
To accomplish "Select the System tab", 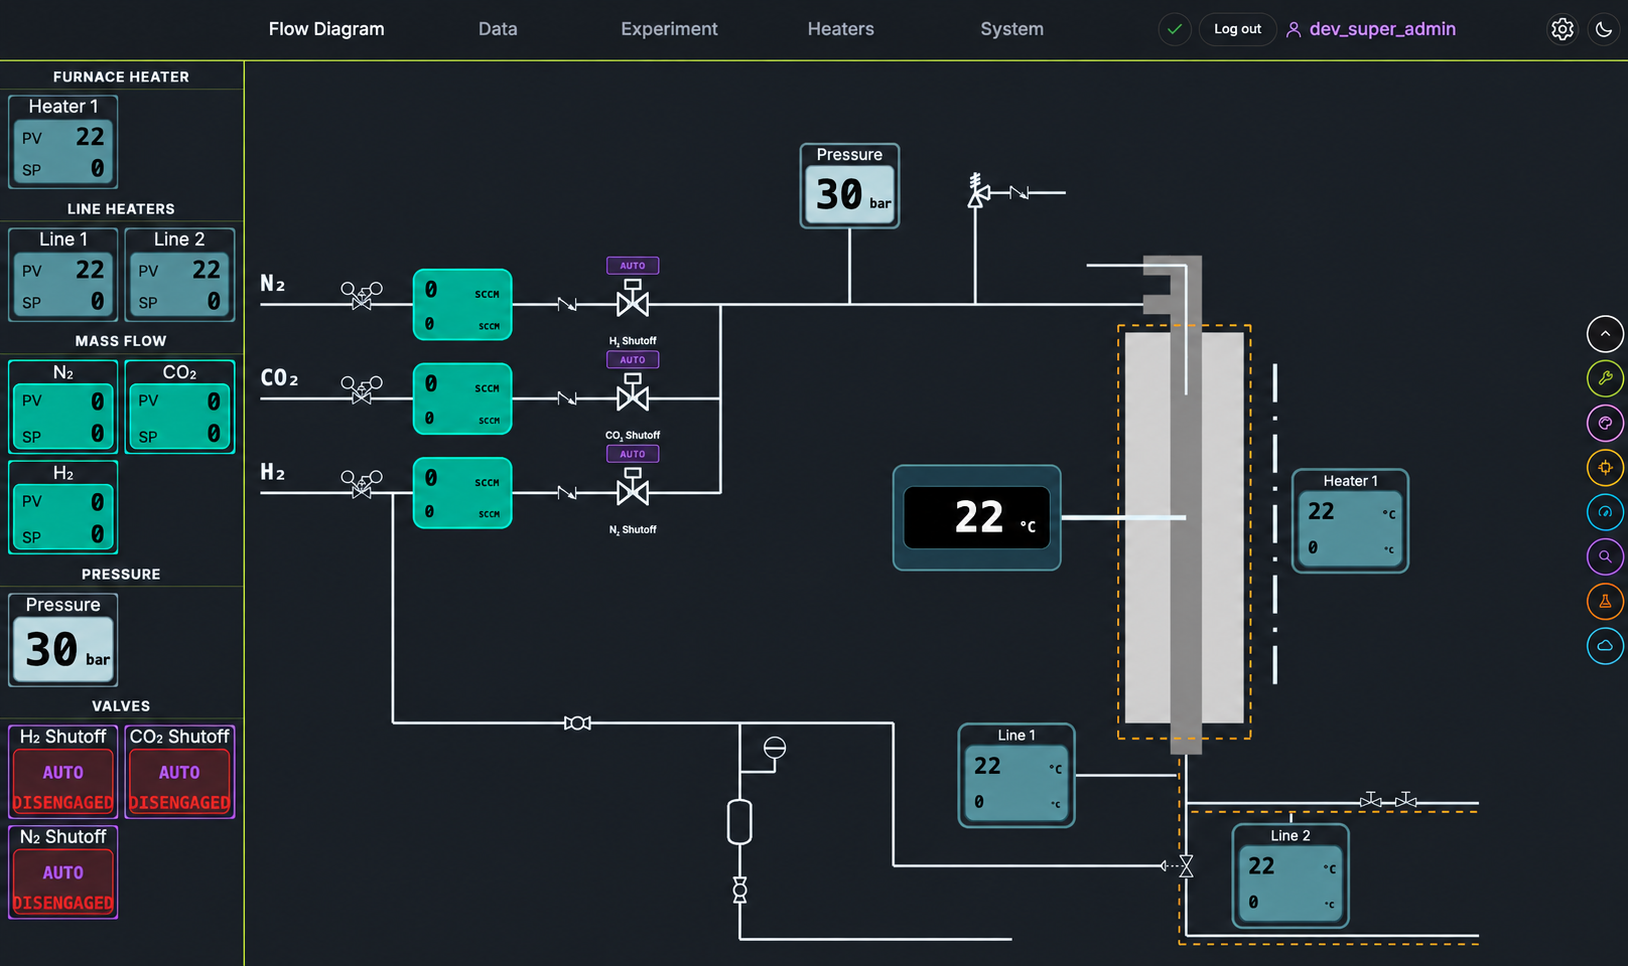I will pos(1012,29).
